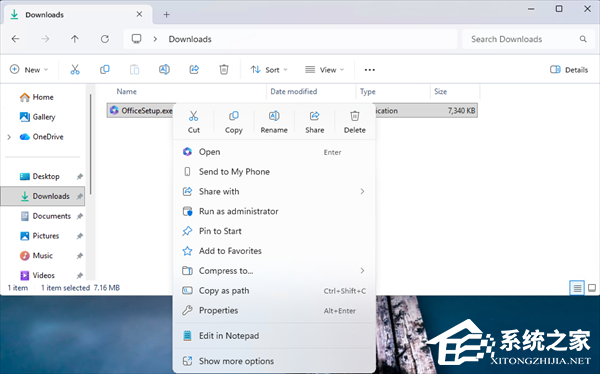Select the OfficeSetup.exe file
Viewport: 600px width, 374px height.
coord(147,111)
